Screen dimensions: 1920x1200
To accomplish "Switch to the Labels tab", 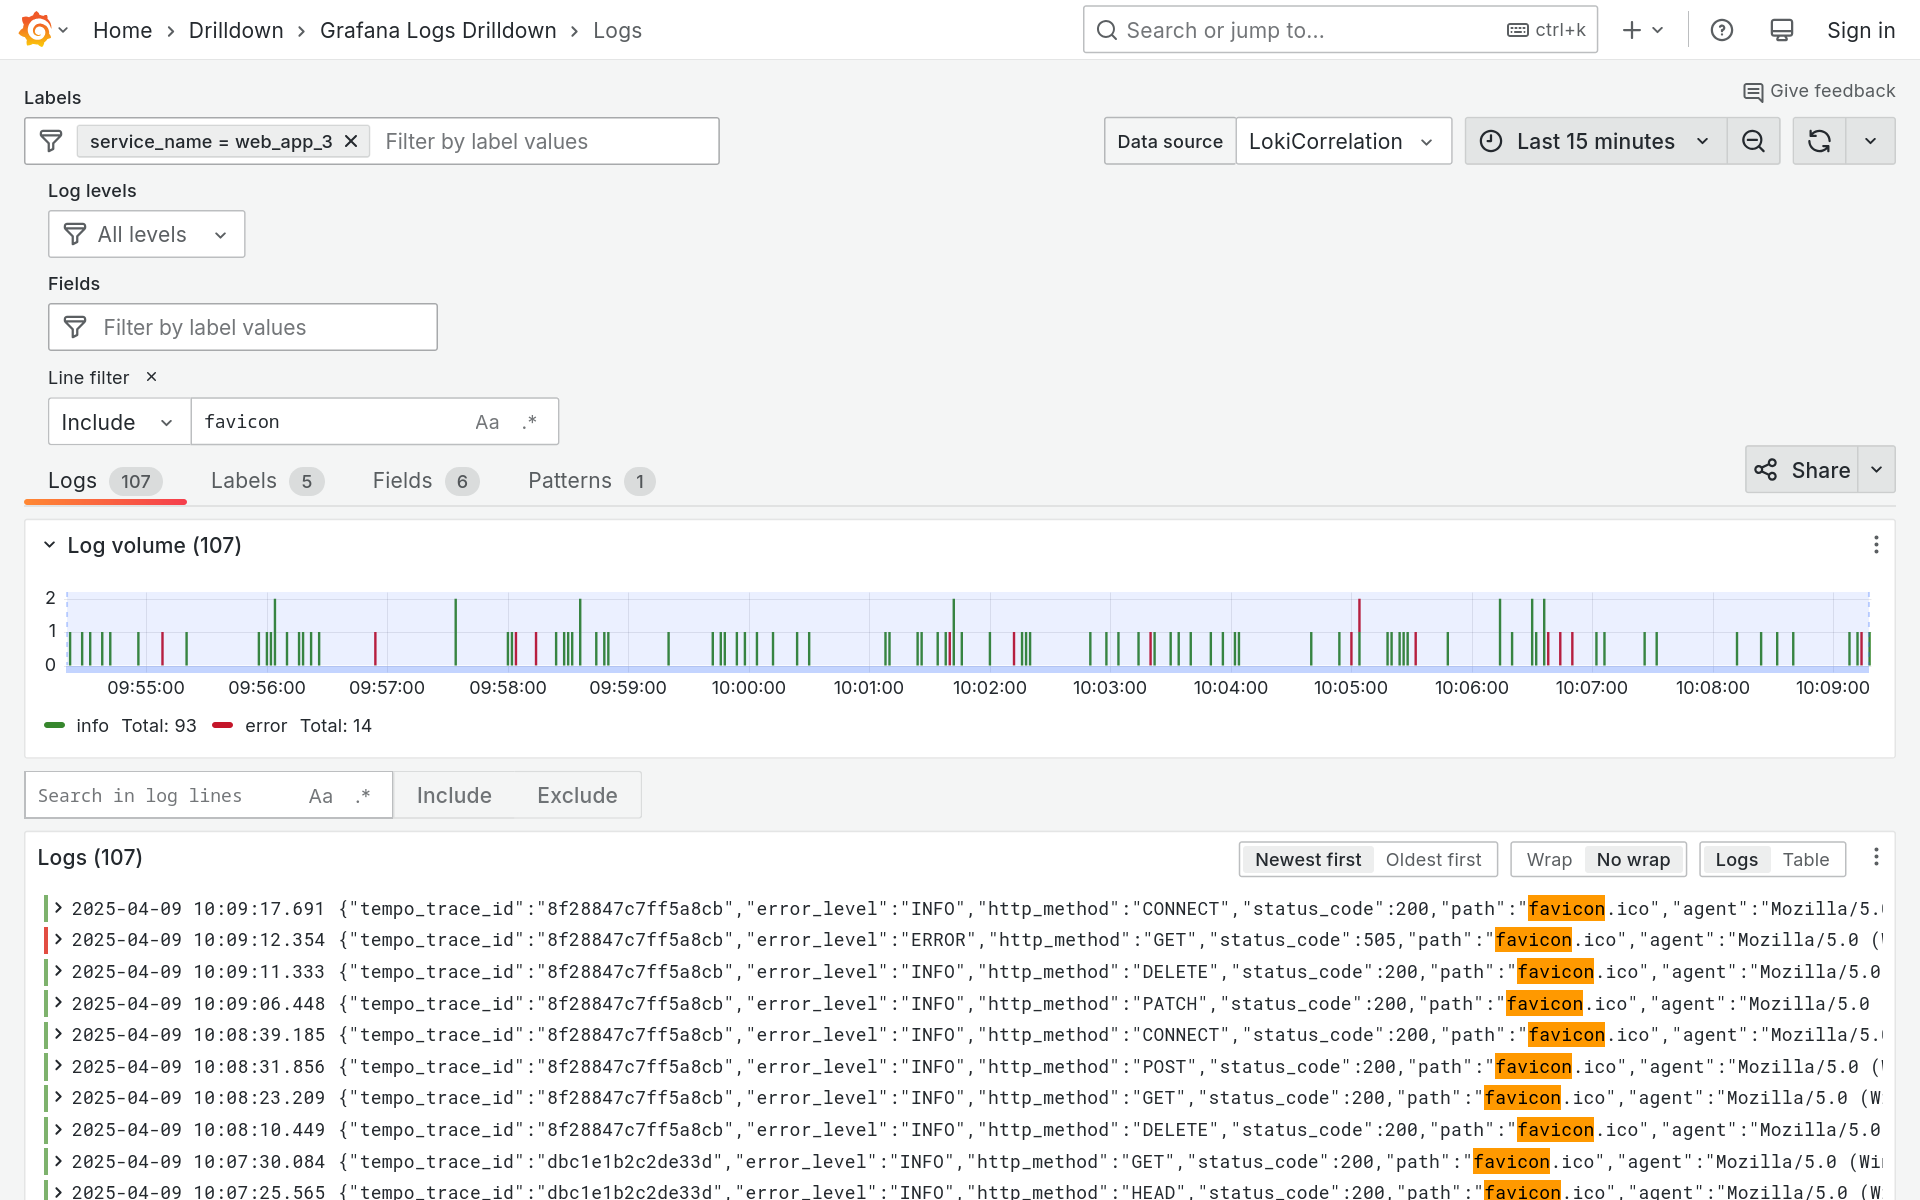I will (x=267, y=481).
